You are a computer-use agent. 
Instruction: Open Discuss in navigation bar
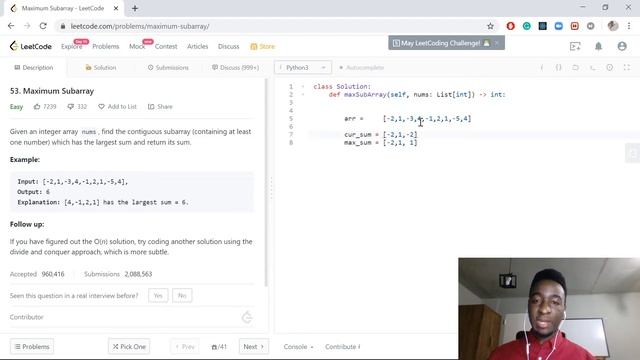point(229,46)
